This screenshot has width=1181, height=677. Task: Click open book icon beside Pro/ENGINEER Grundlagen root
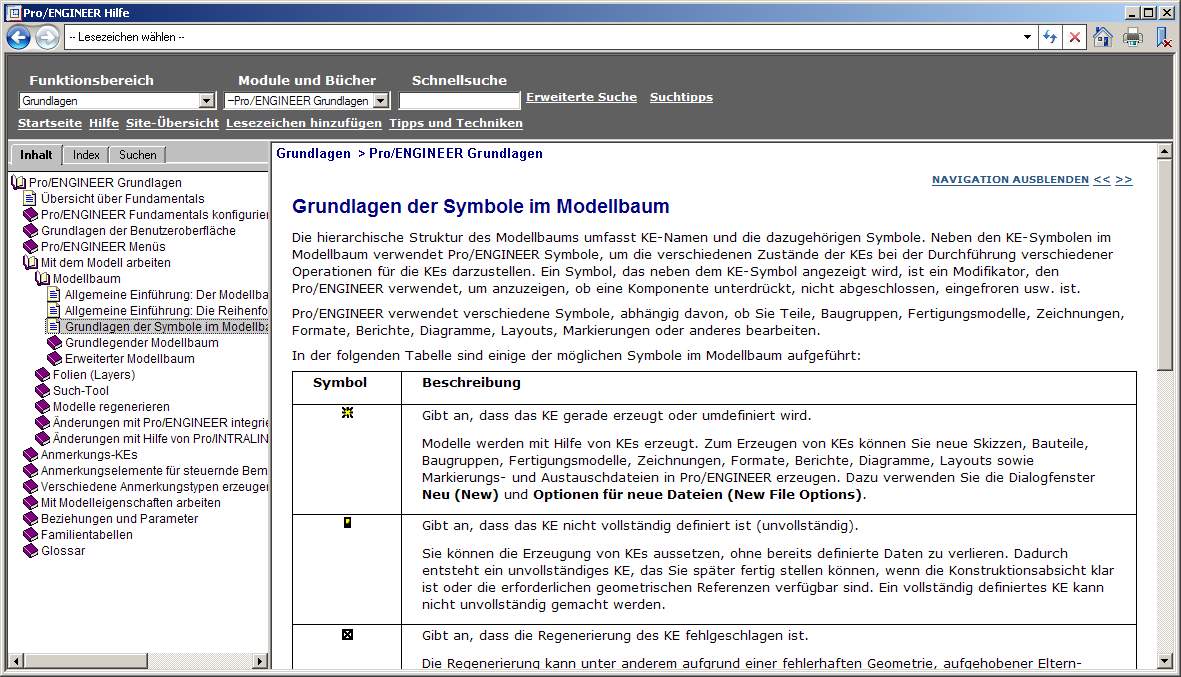pos(19,182)
